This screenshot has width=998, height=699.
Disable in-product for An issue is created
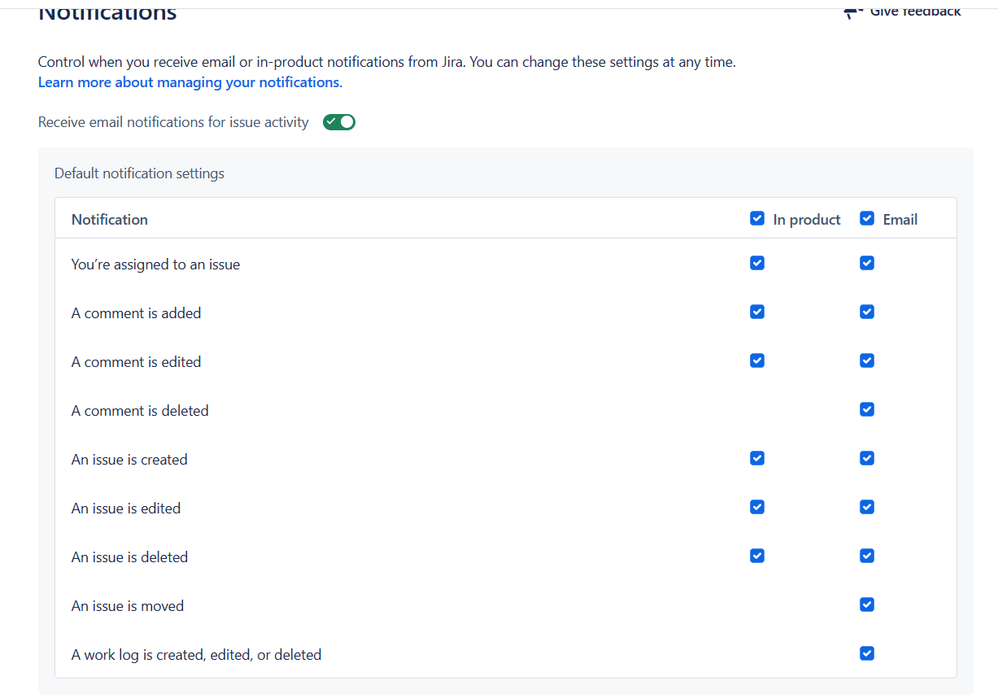757,459
